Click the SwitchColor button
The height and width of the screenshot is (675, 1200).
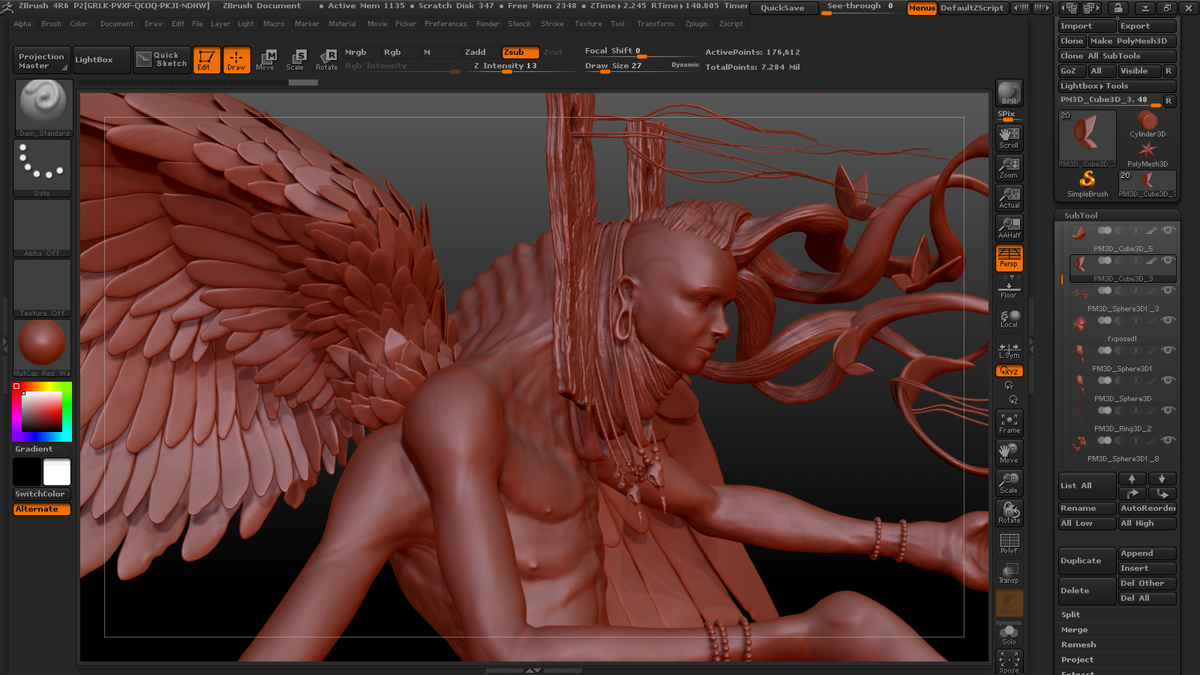[x=42, y=494]
